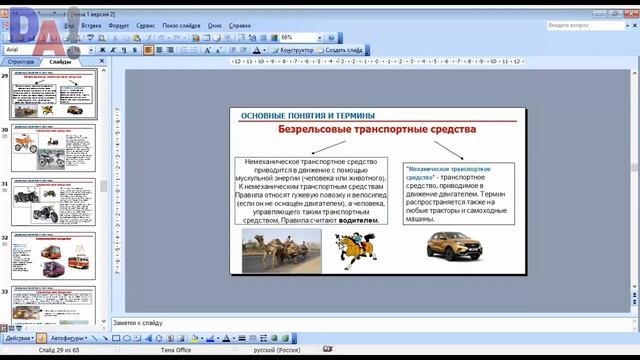
Task: Expand the line color dropdown arrow
Action: coord(218,338)
